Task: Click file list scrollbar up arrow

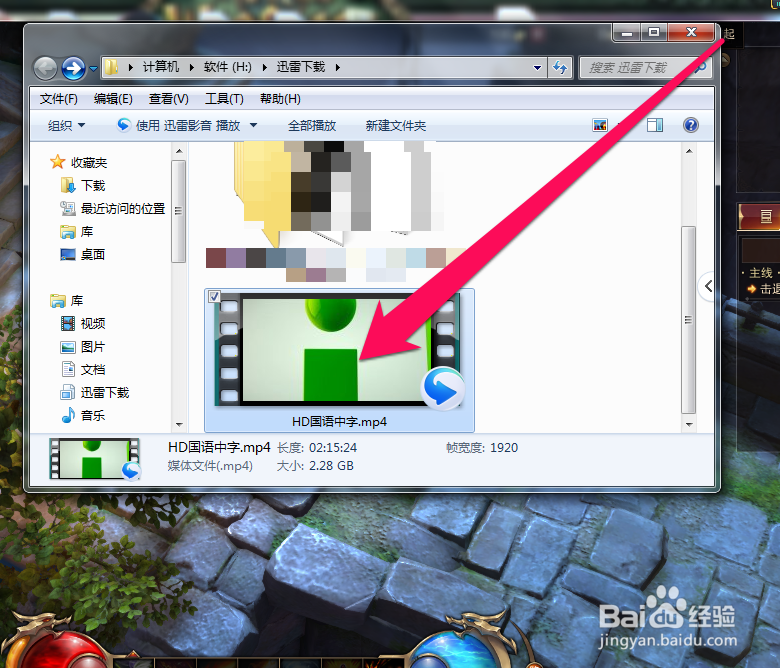Action: [x=689, y=151]
